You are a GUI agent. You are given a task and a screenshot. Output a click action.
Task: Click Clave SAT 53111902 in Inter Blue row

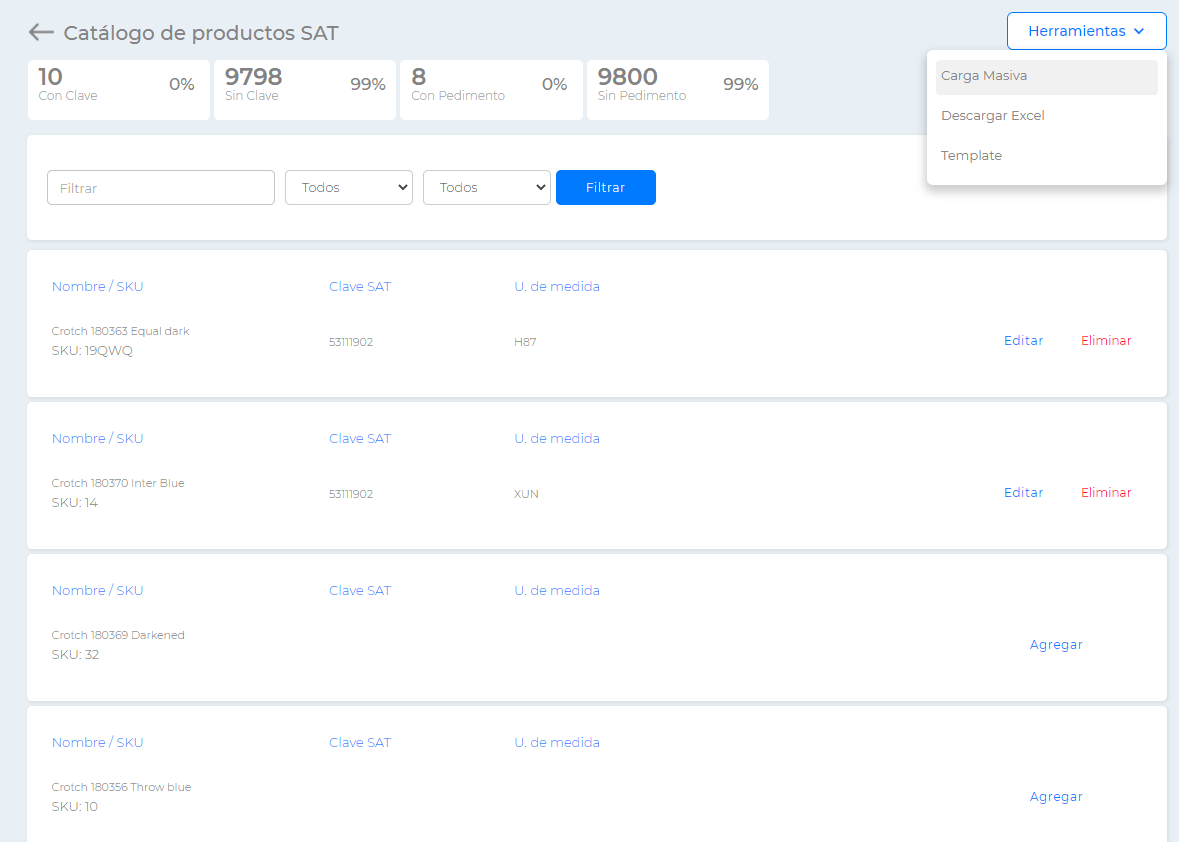[x=351, y=494]
